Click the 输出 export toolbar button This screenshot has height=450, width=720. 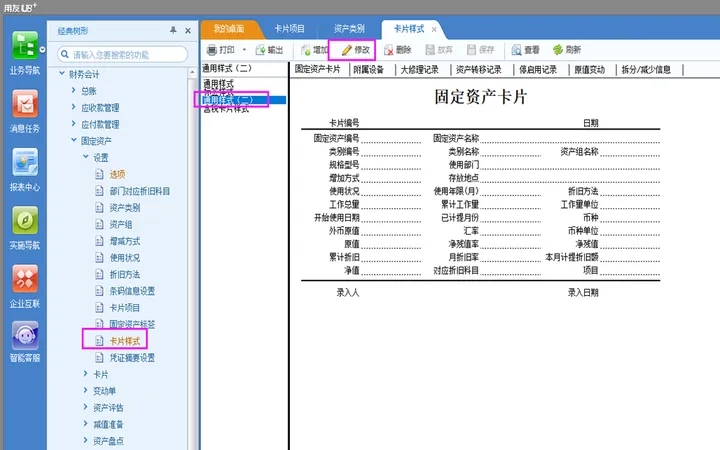tap(268, 49)
